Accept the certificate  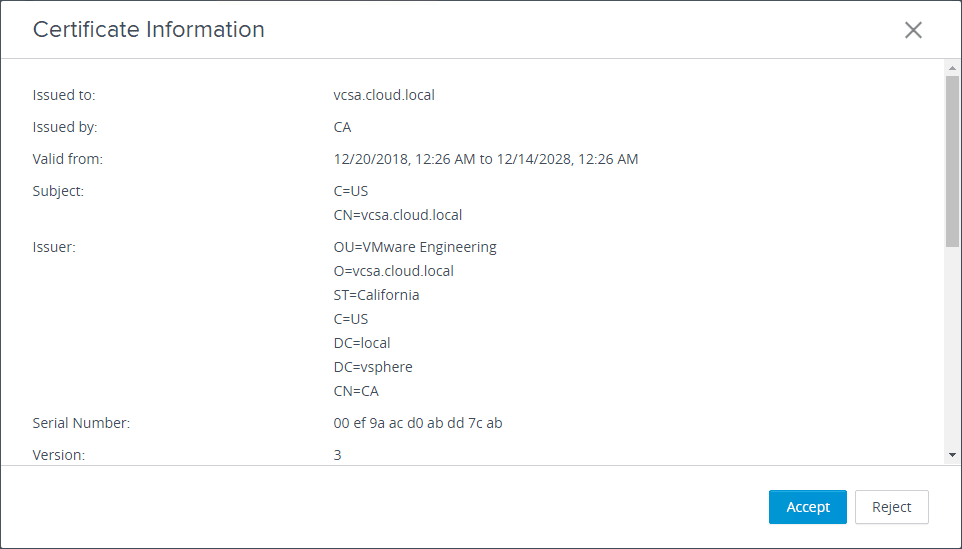[x=807, y=507]
